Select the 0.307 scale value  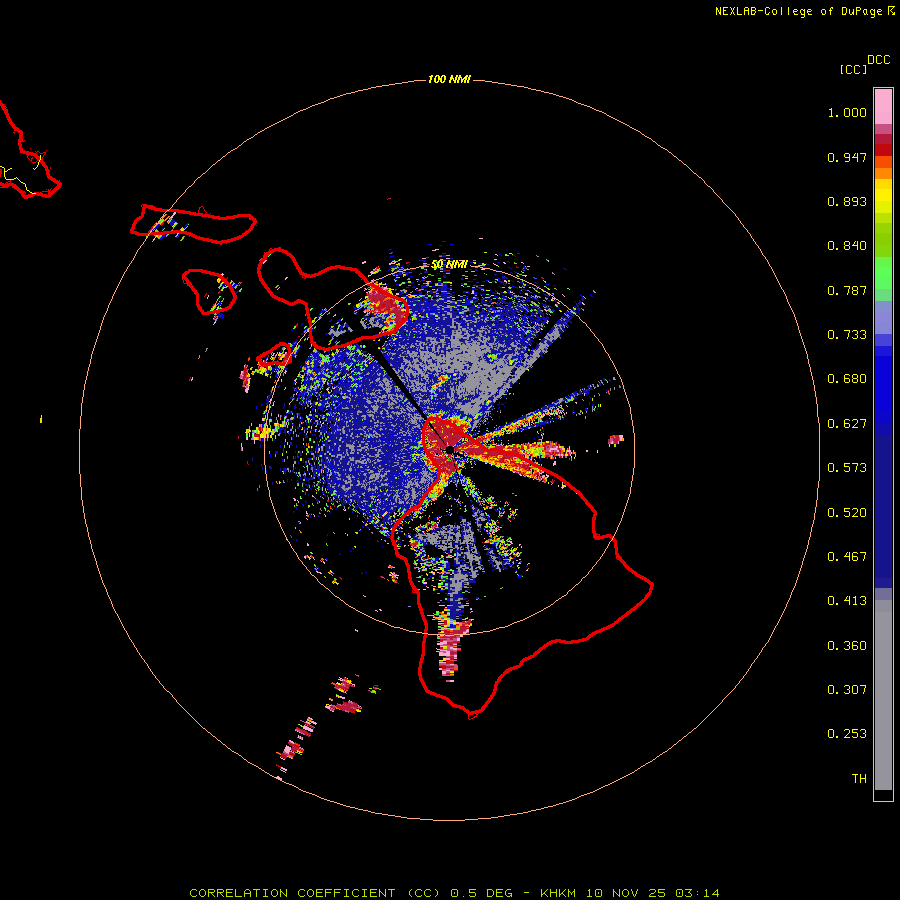[847, 690]
